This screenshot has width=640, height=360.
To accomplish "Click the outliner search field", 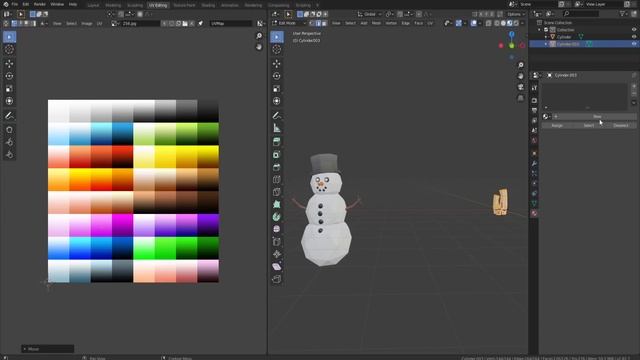I will tap(580, 14).
